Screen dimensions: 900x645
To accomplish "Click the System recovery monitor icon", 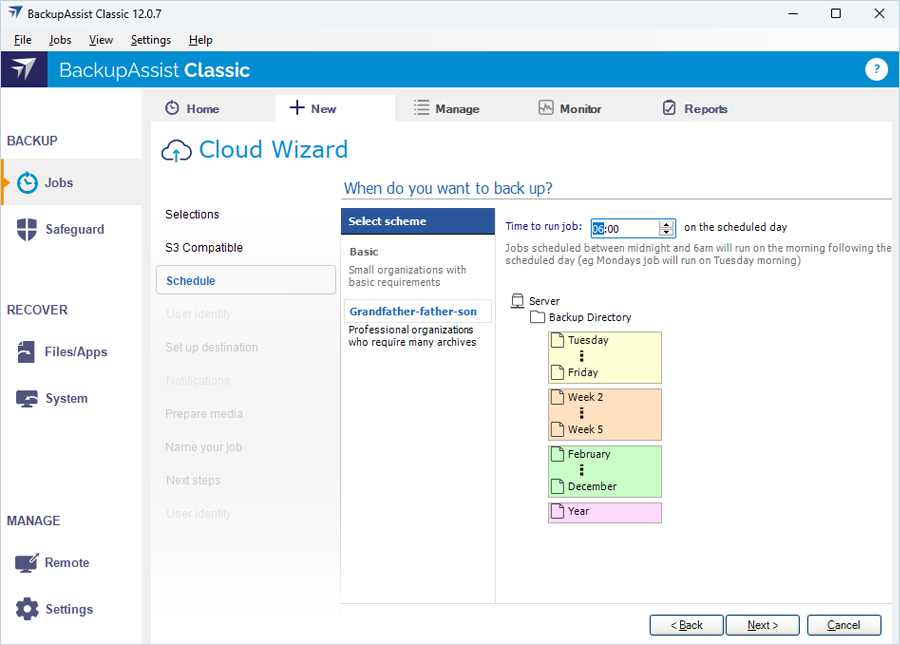I will (26, 398).
